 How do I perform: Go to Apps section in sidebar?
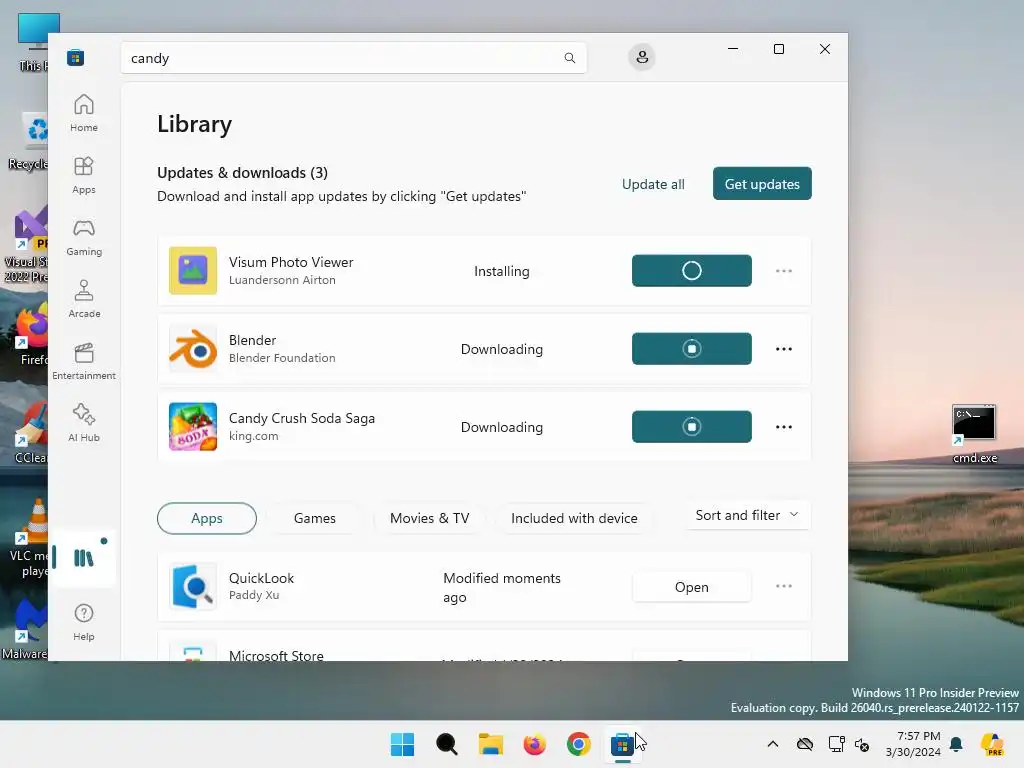[84, 175]
